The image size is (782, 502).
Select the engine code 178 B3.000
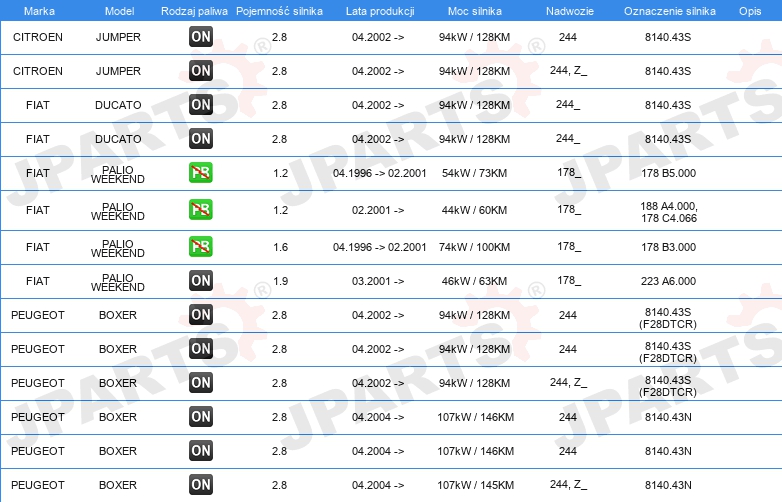tap(668, 247)
